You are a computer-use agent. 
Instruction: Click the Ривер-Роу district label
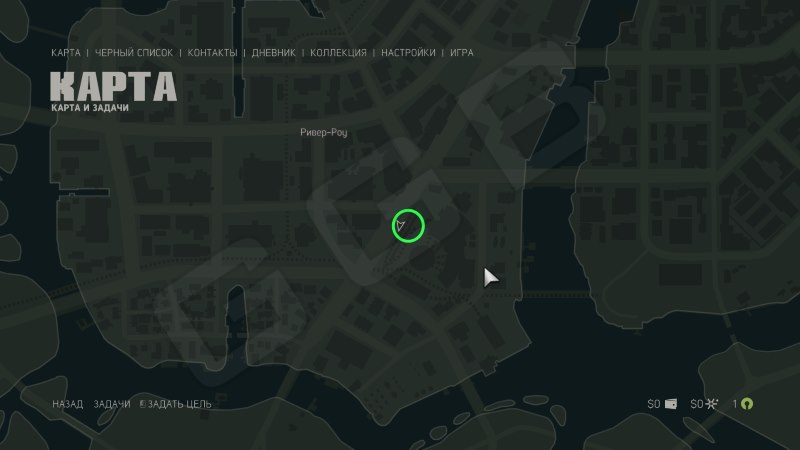[x=323, y=133]
